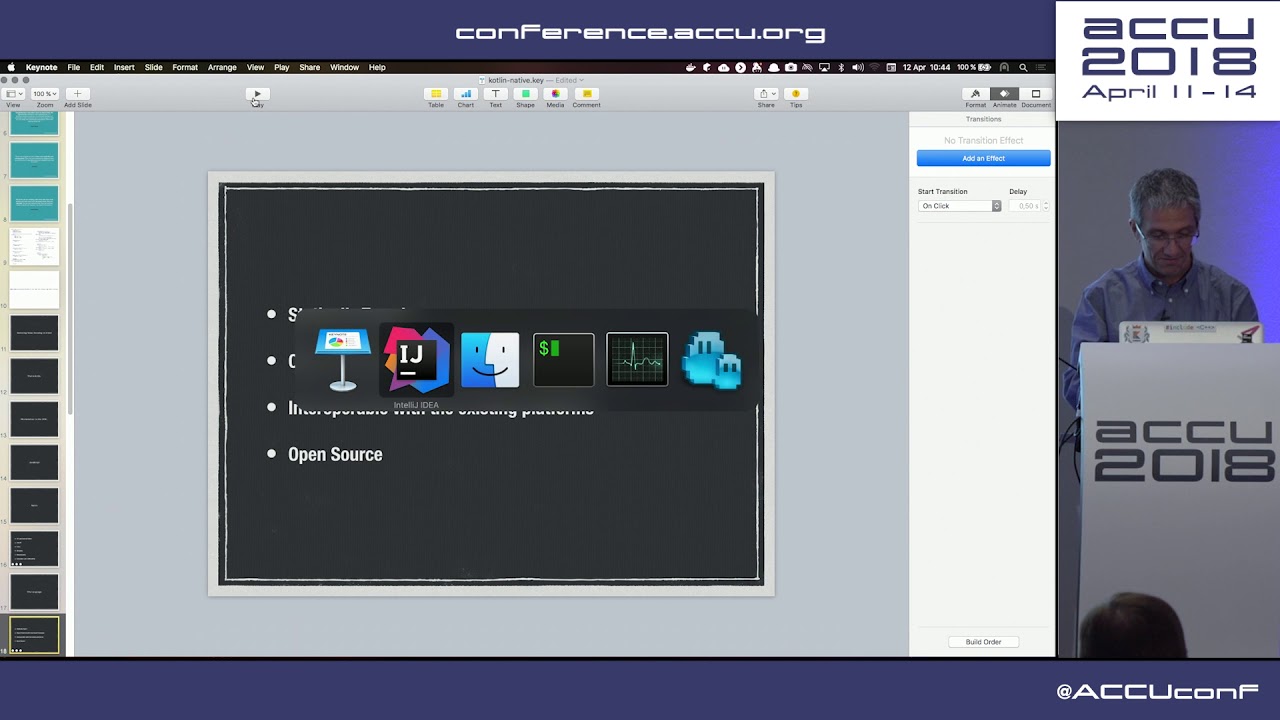Choose Activity Monitor in the app switcher
Image resolution: width=1280 pixels, height=720 pixels.
pyautogui.click(x=637, y=360)
